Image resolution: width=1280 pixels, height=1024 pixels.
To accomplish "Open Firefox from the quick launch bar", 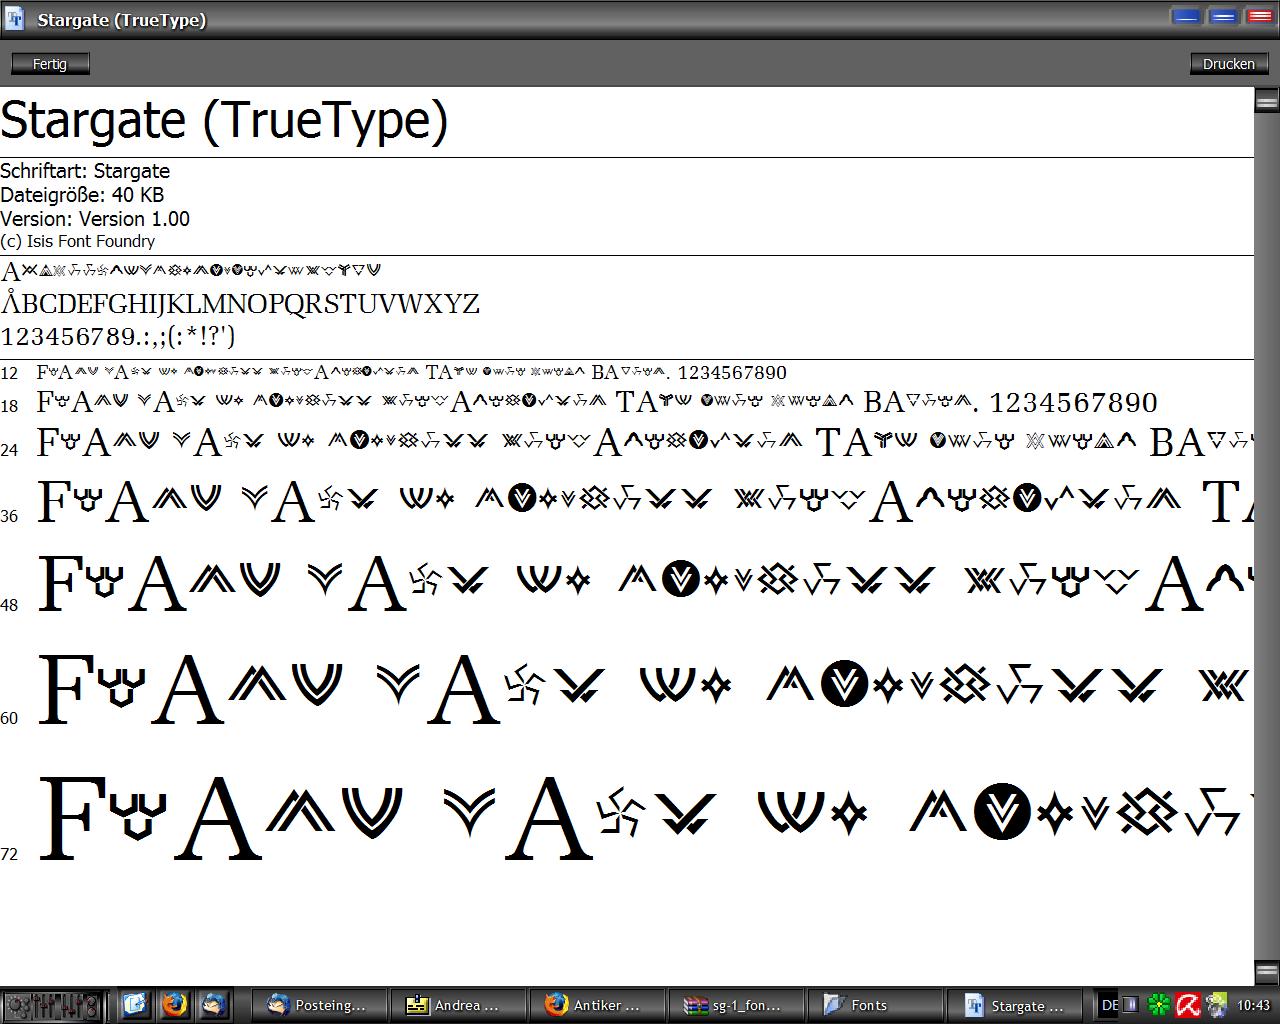I will pyautogui.click(x=174, y=1004).
